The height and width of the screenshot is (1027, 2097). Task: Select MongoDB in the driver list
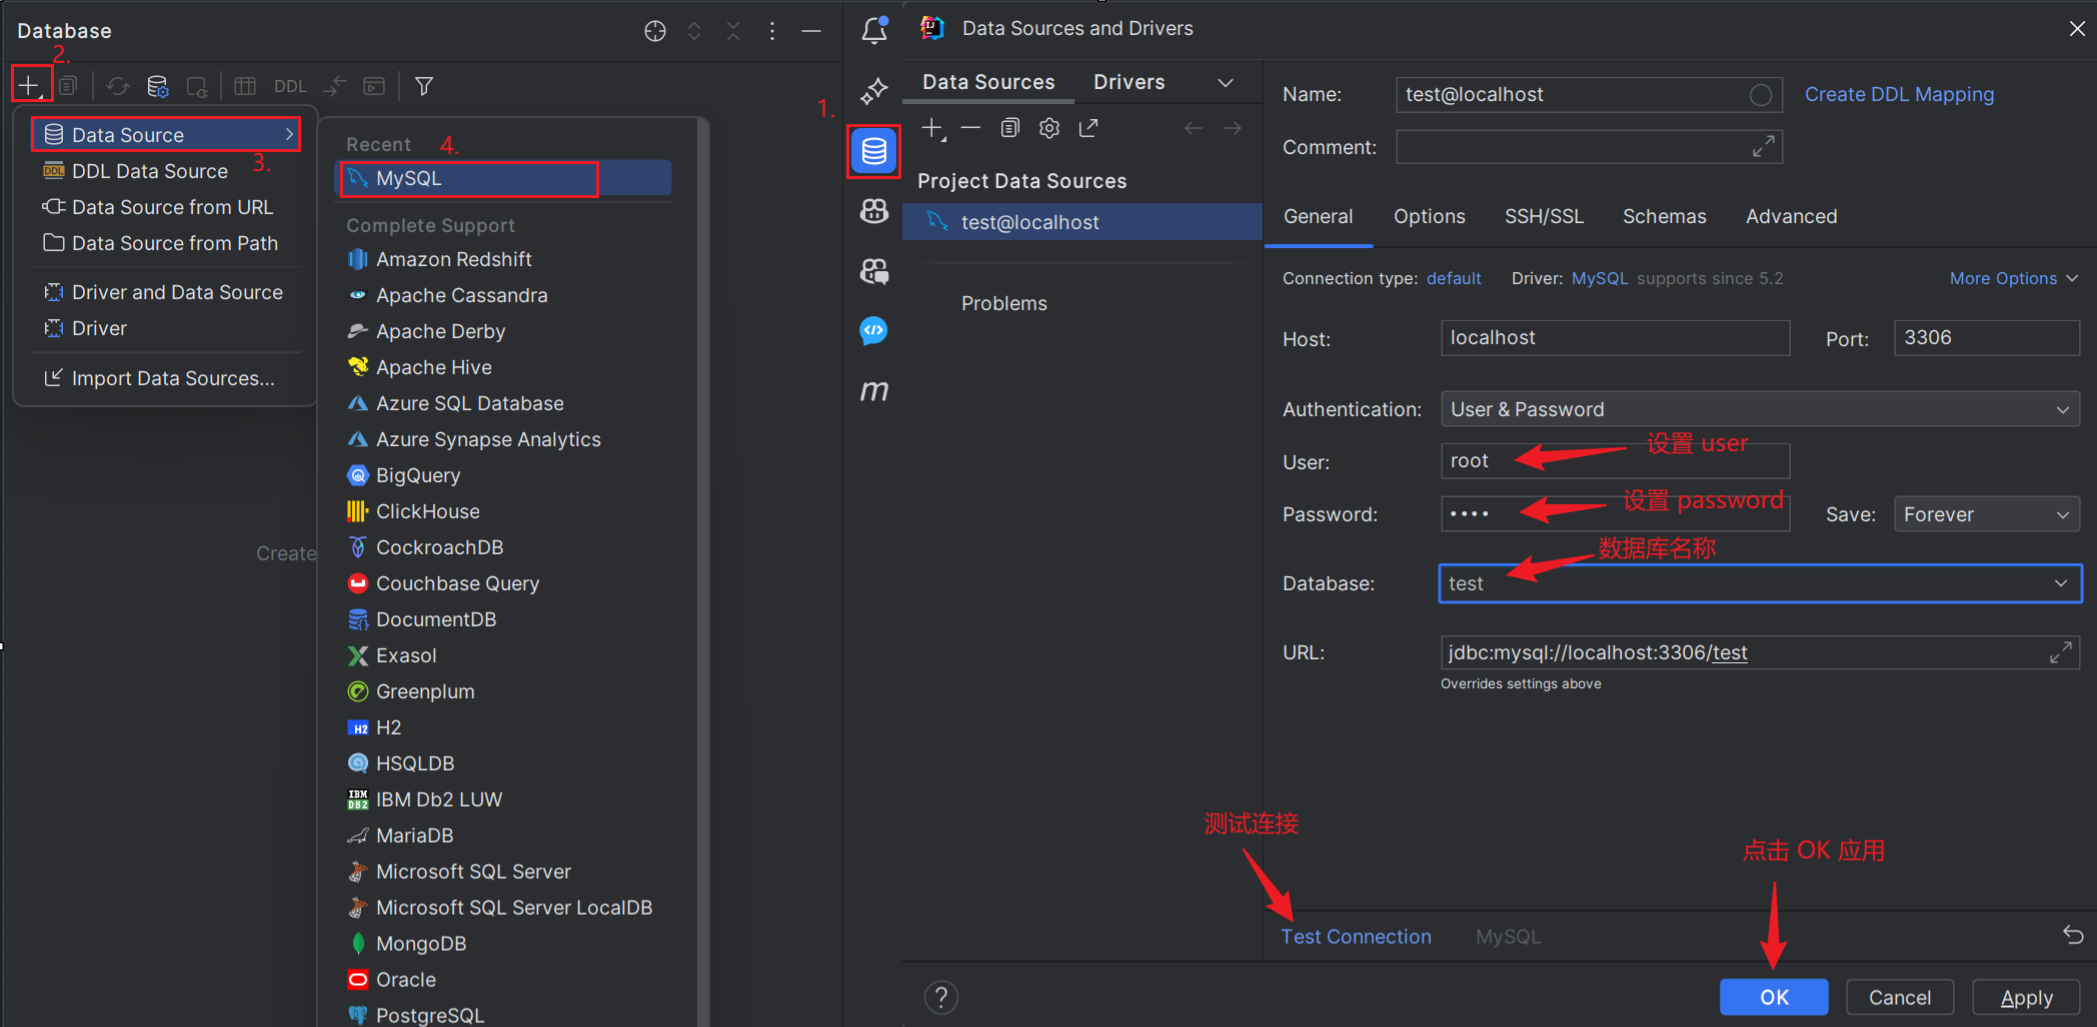(x=503, y=943)
